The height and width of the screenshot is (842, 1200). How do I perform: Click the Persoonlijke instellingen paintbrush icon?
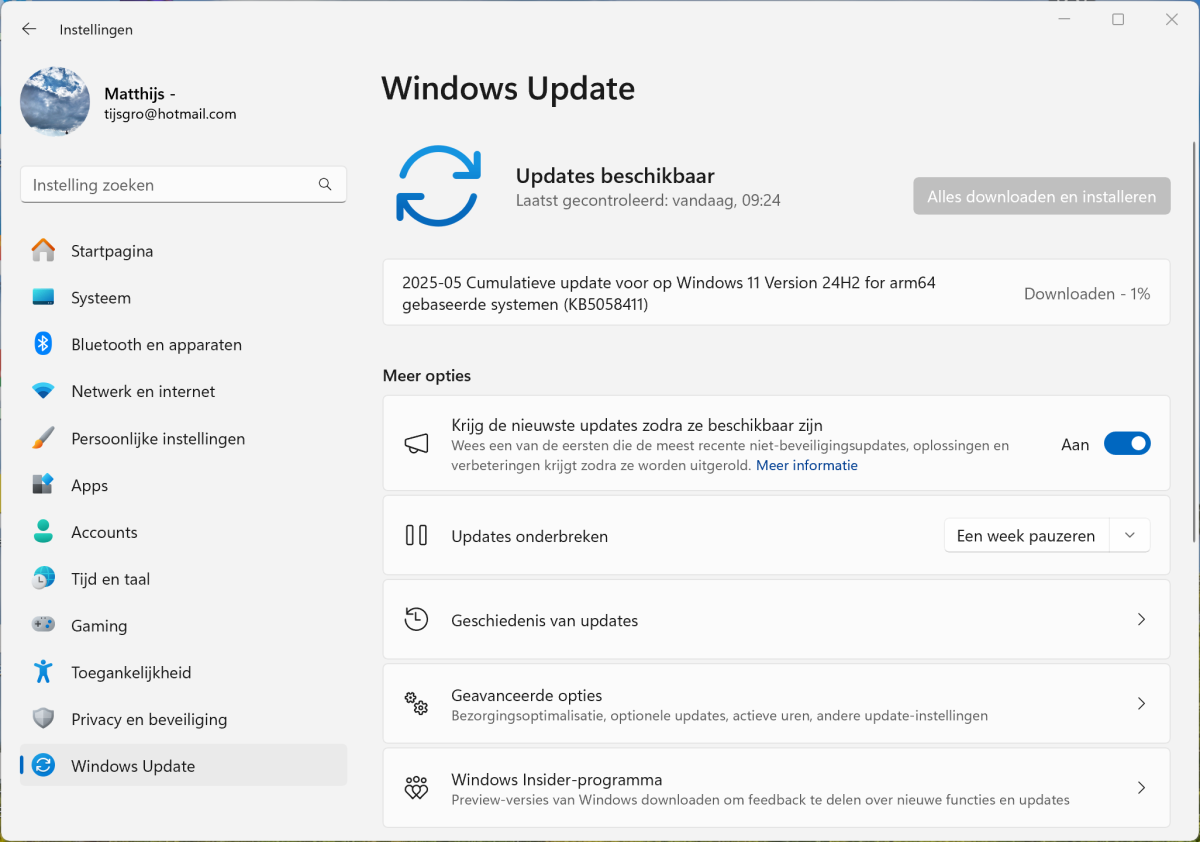point(43,438)
